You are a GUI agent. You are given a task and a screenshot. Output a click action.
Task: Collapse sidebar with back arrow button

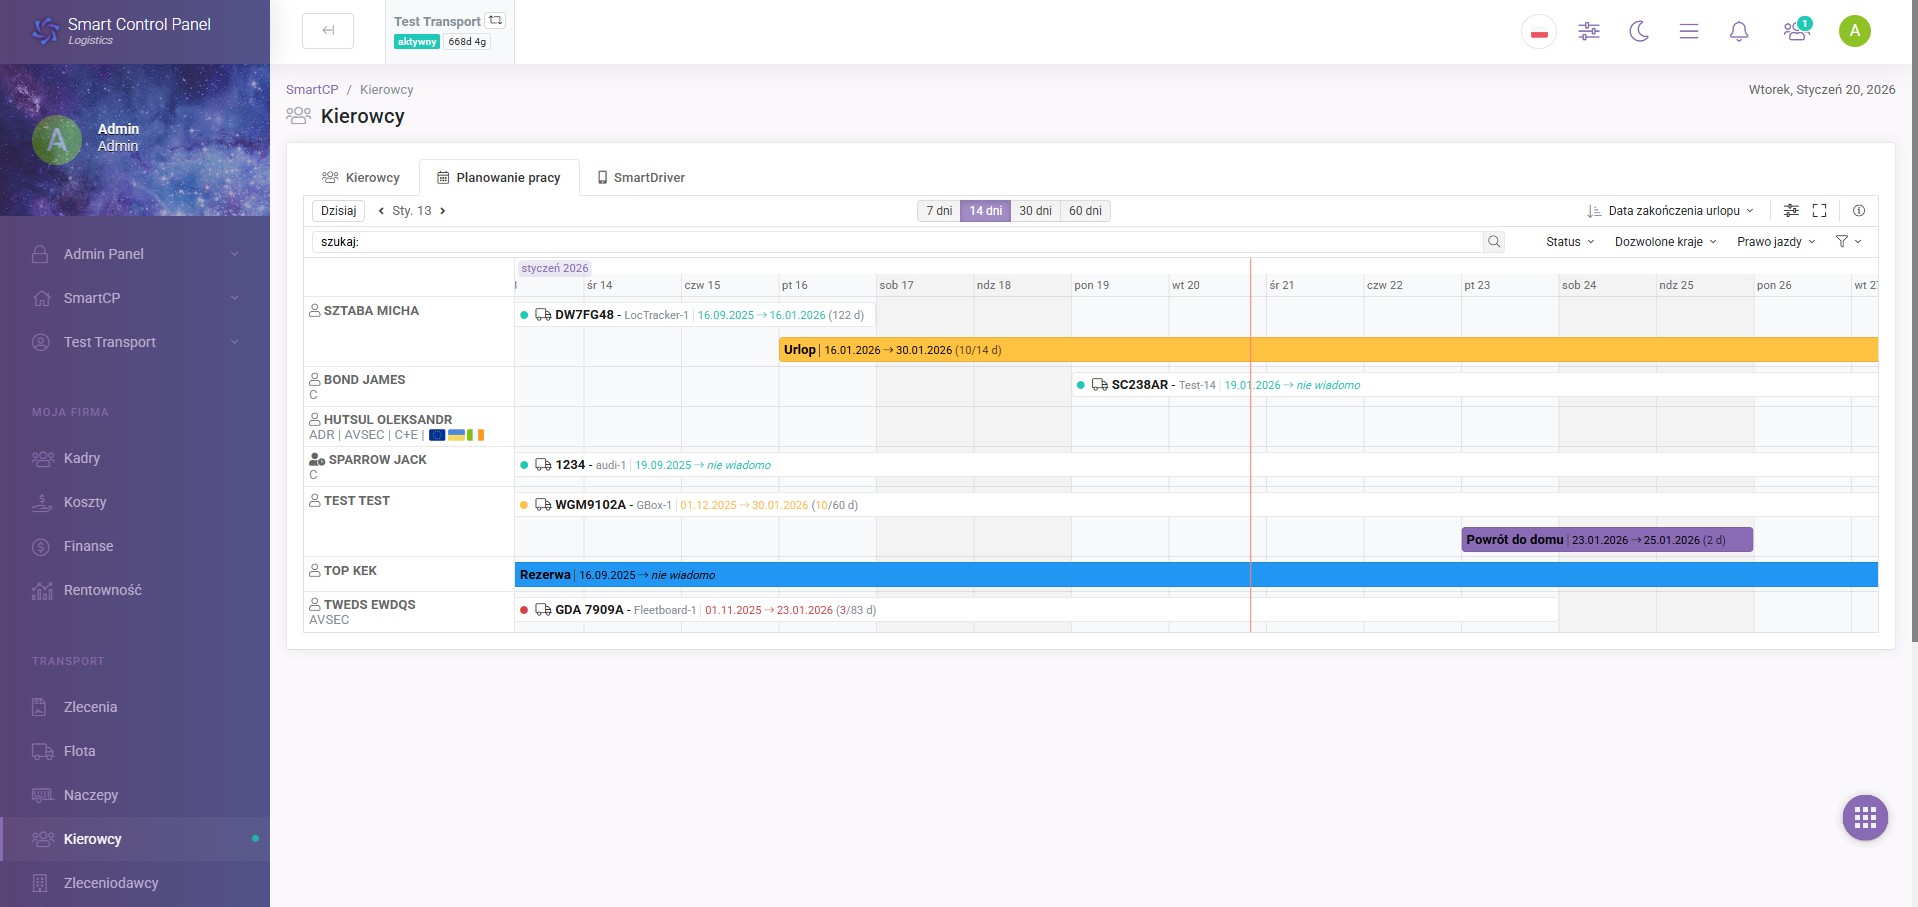(x=328, y=31)
